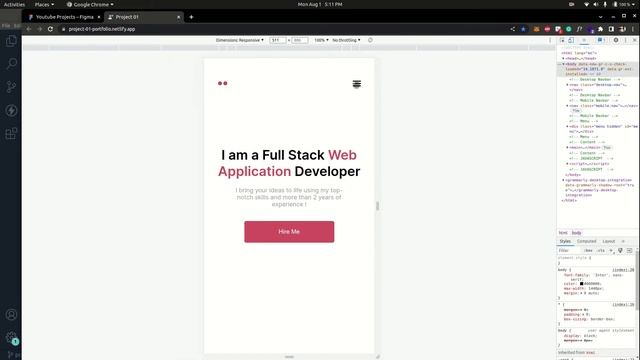Viewport: 640px width, 360px height.
Task: Open the Extensions icon in VS Code sidebar
Action: pos(11,133)
